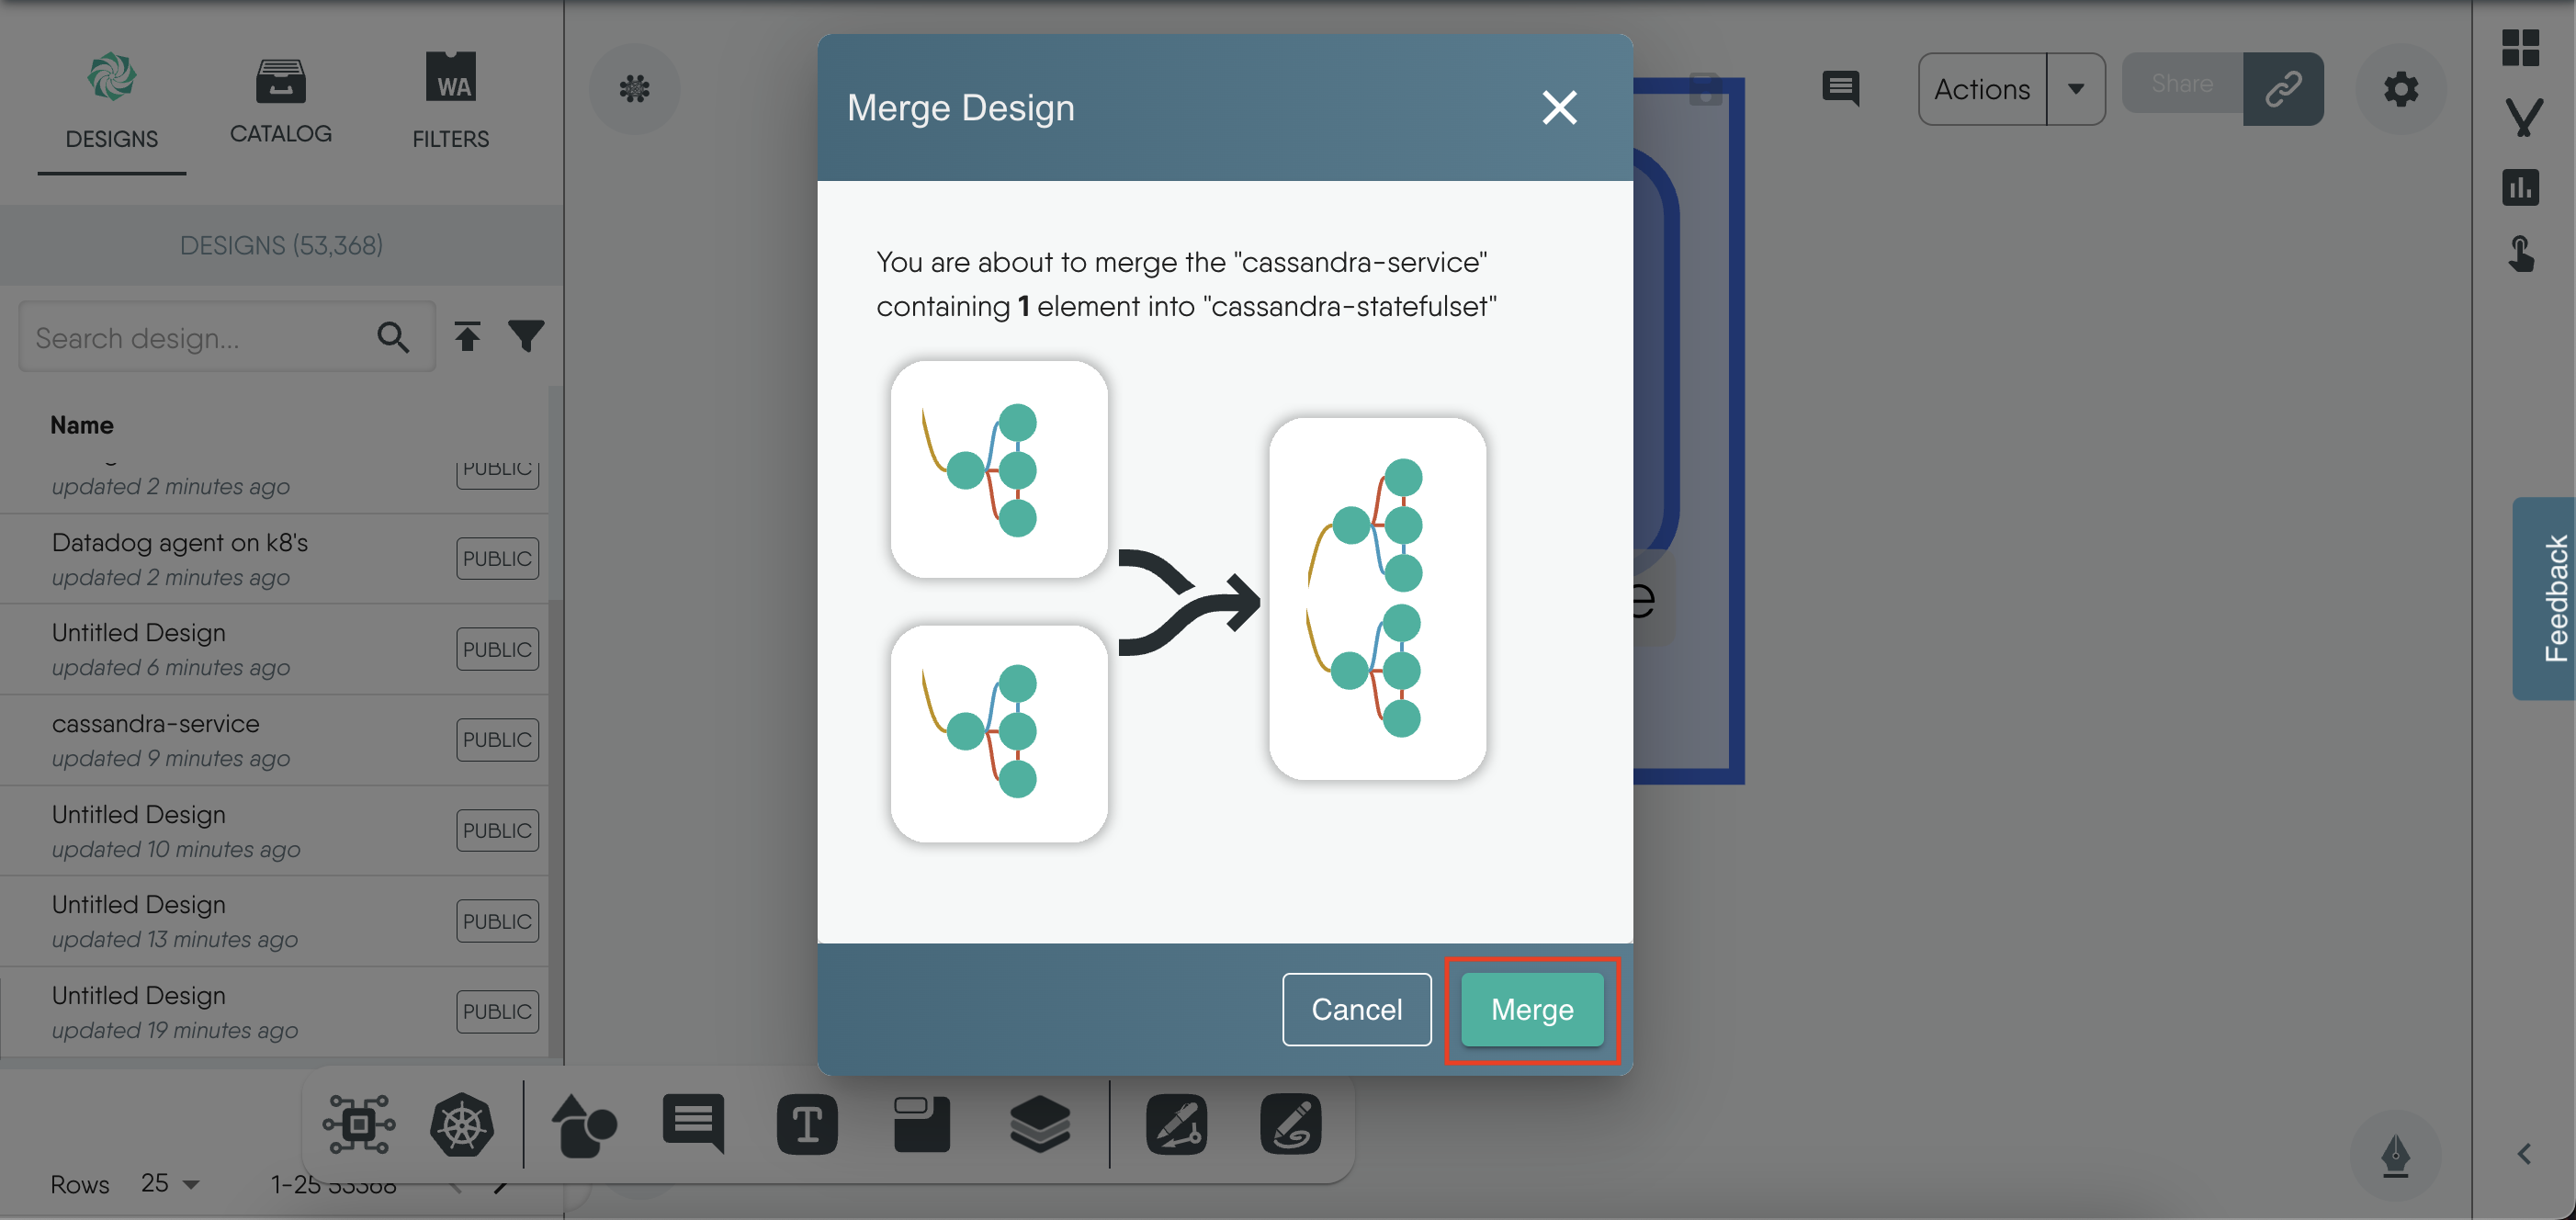Open the Comment tool
2576x1220 pixels.
tap(692, 1125)
